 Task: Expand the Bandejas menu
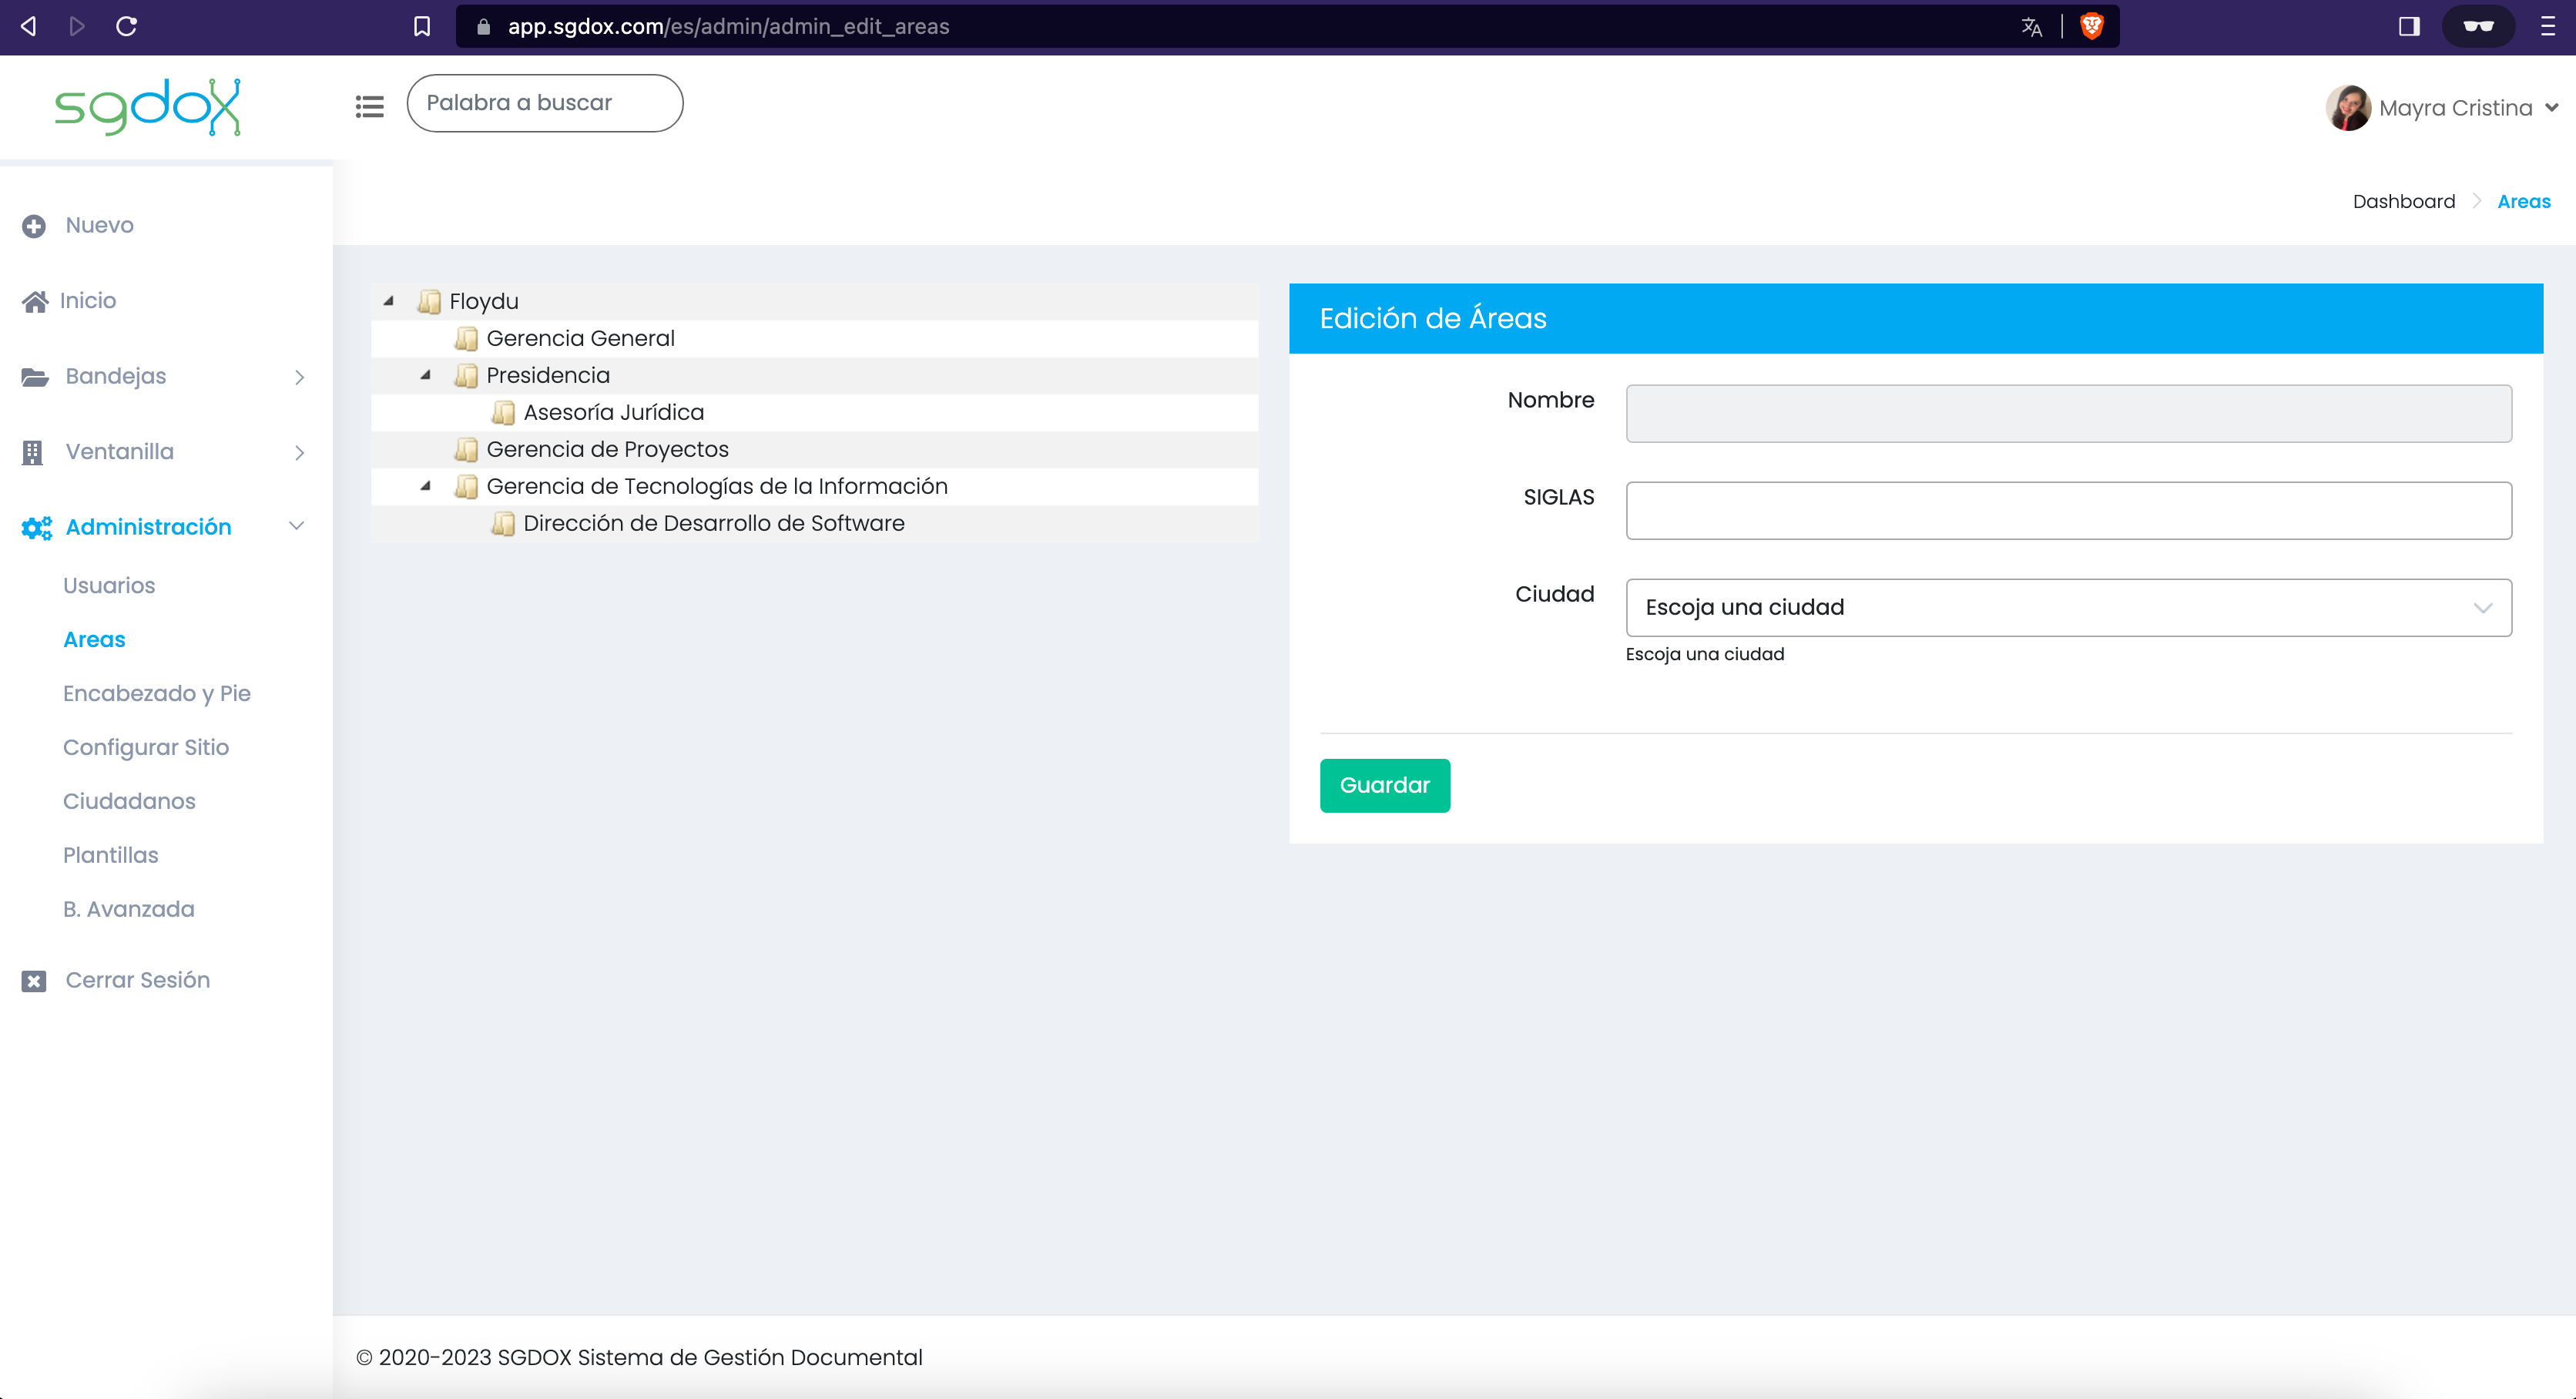pos(165,376)
